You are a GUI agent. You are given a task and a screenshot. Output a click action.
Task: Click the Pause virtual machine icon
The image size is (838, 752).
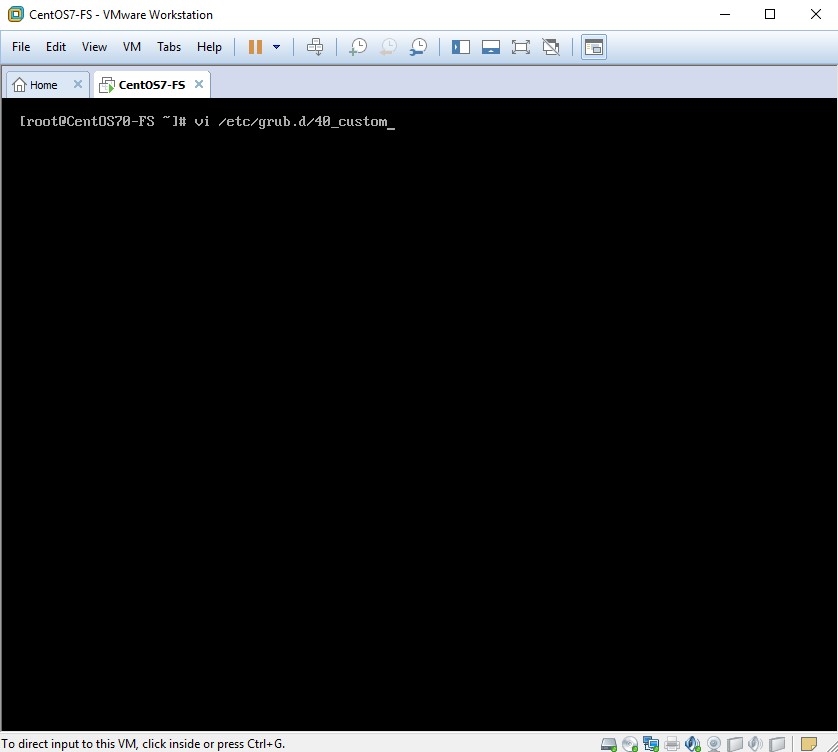[255, 47]
